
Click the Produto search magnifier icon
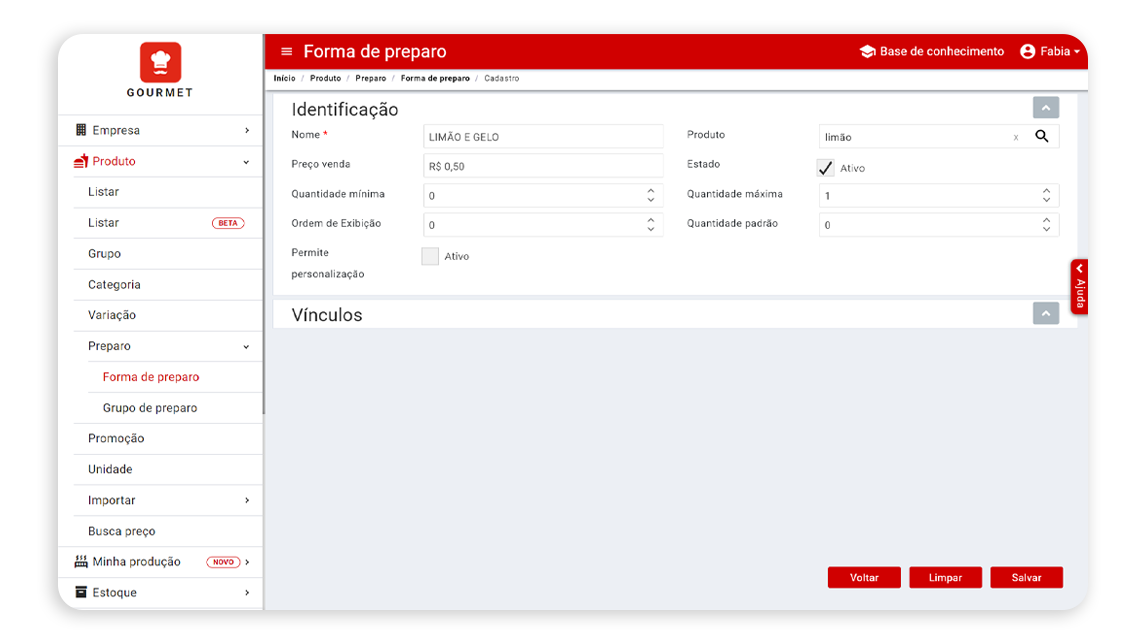click(1041, 136)
